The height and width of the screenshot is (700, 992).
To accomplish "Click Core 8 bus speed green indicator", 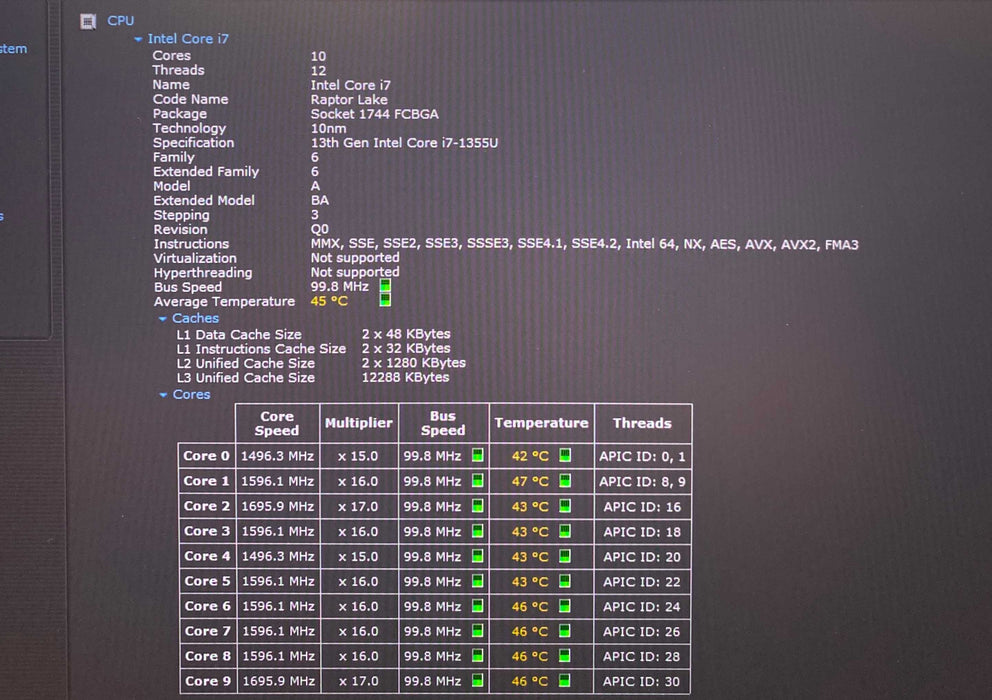I will (478, 655).
